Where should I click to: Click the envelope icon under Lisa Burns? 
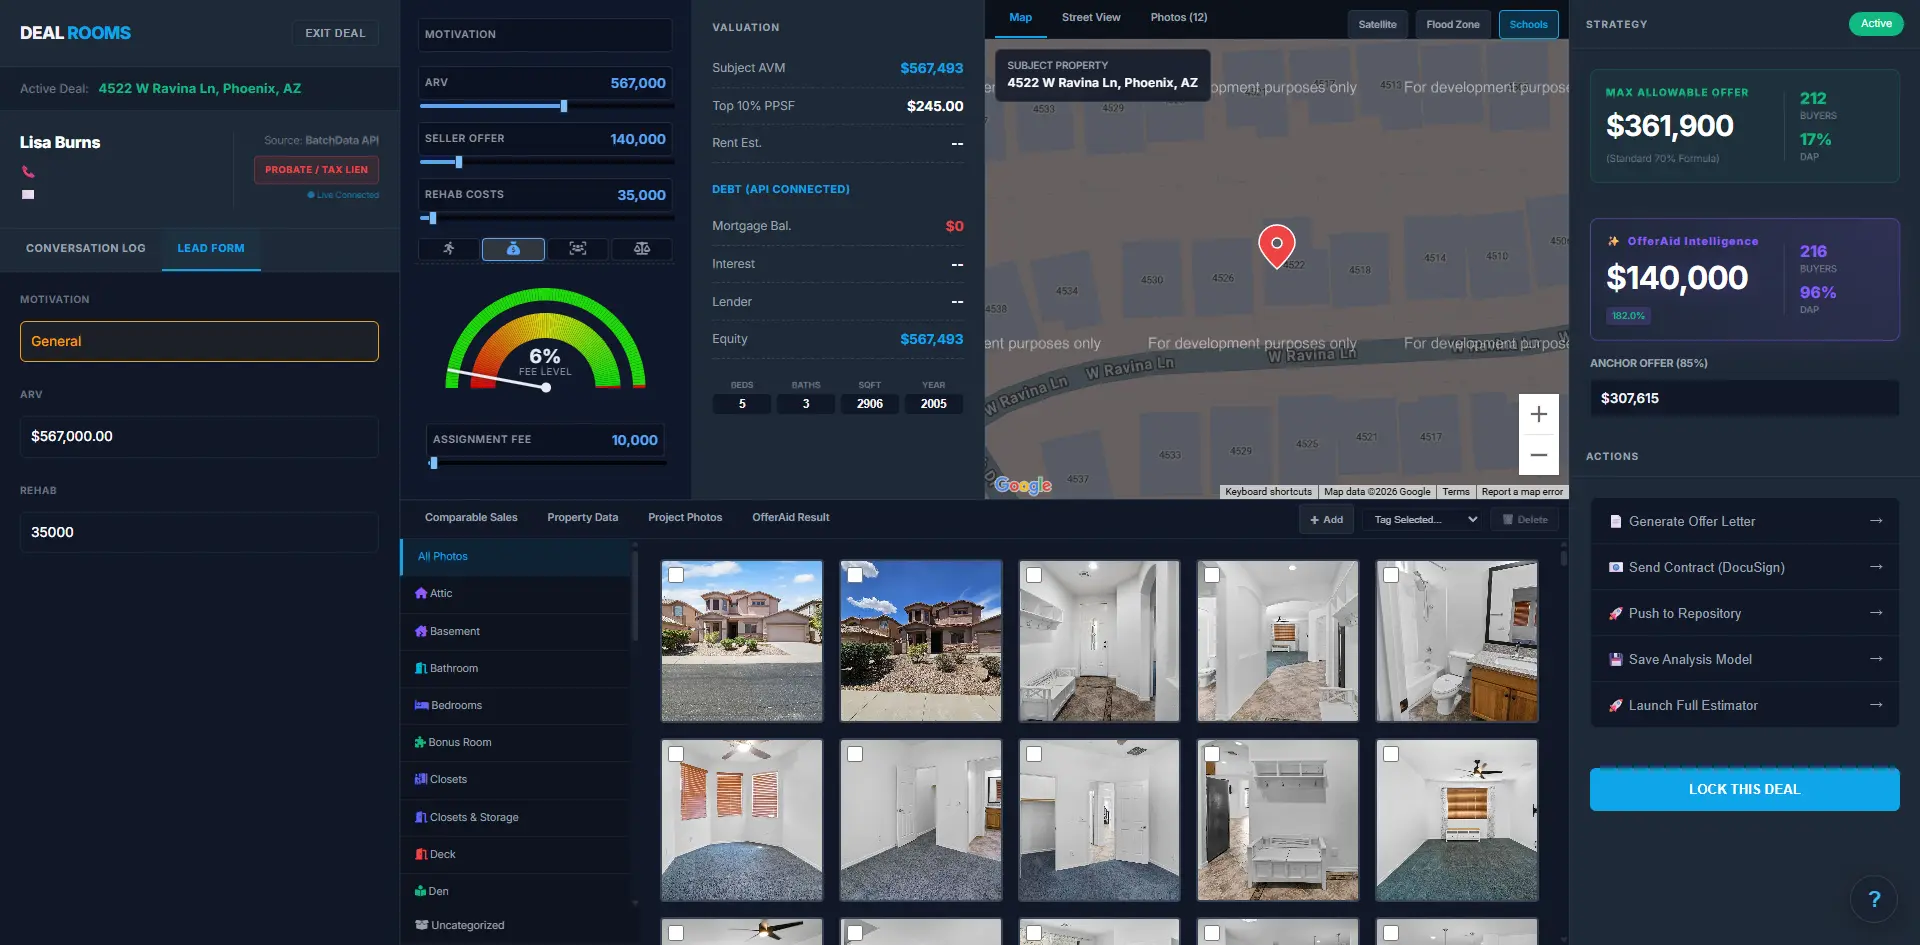[x=28, y=195]
